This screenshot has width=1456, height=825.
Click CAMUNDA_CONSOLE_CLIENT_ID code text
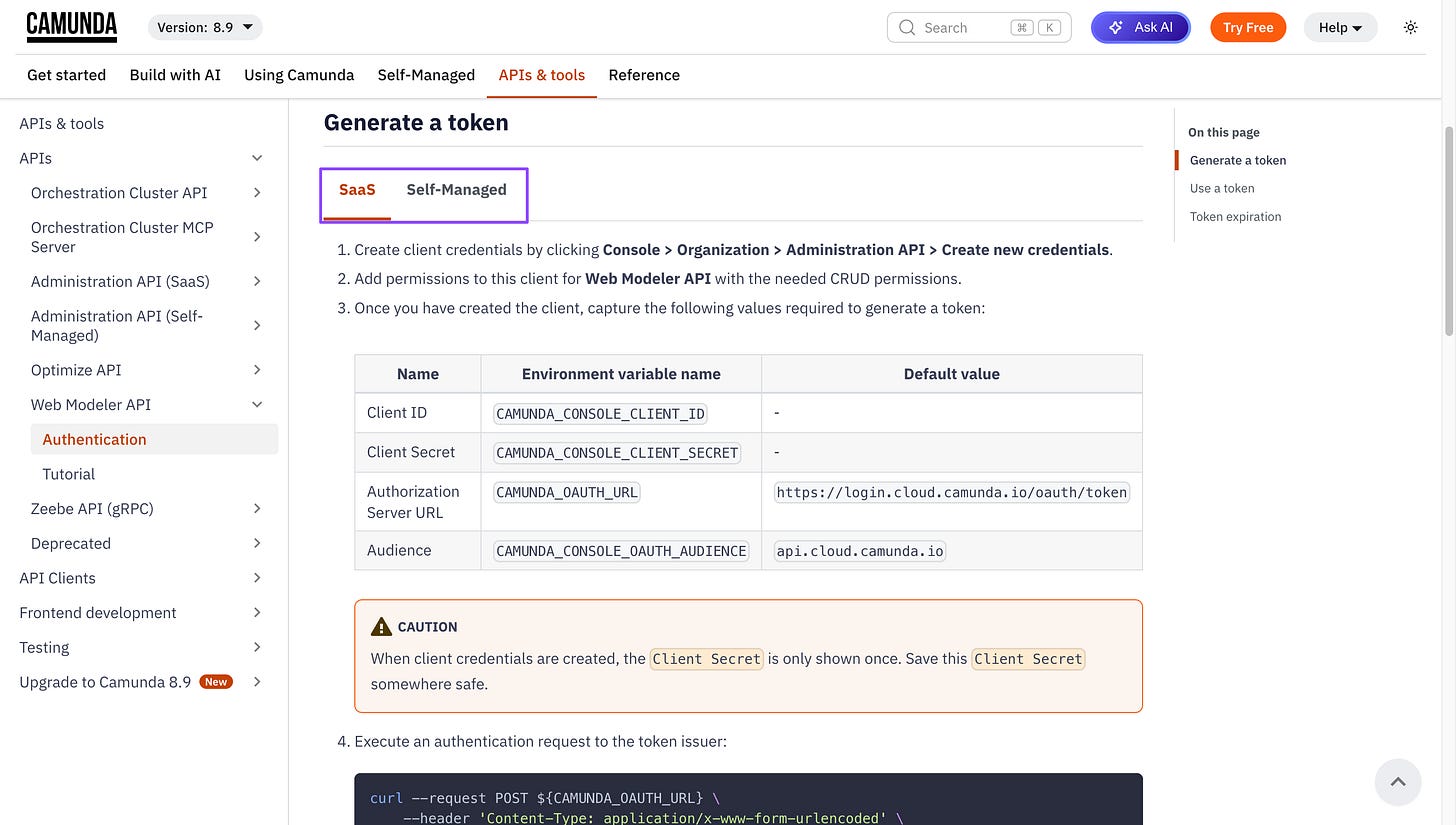click(x=601, y=413)
